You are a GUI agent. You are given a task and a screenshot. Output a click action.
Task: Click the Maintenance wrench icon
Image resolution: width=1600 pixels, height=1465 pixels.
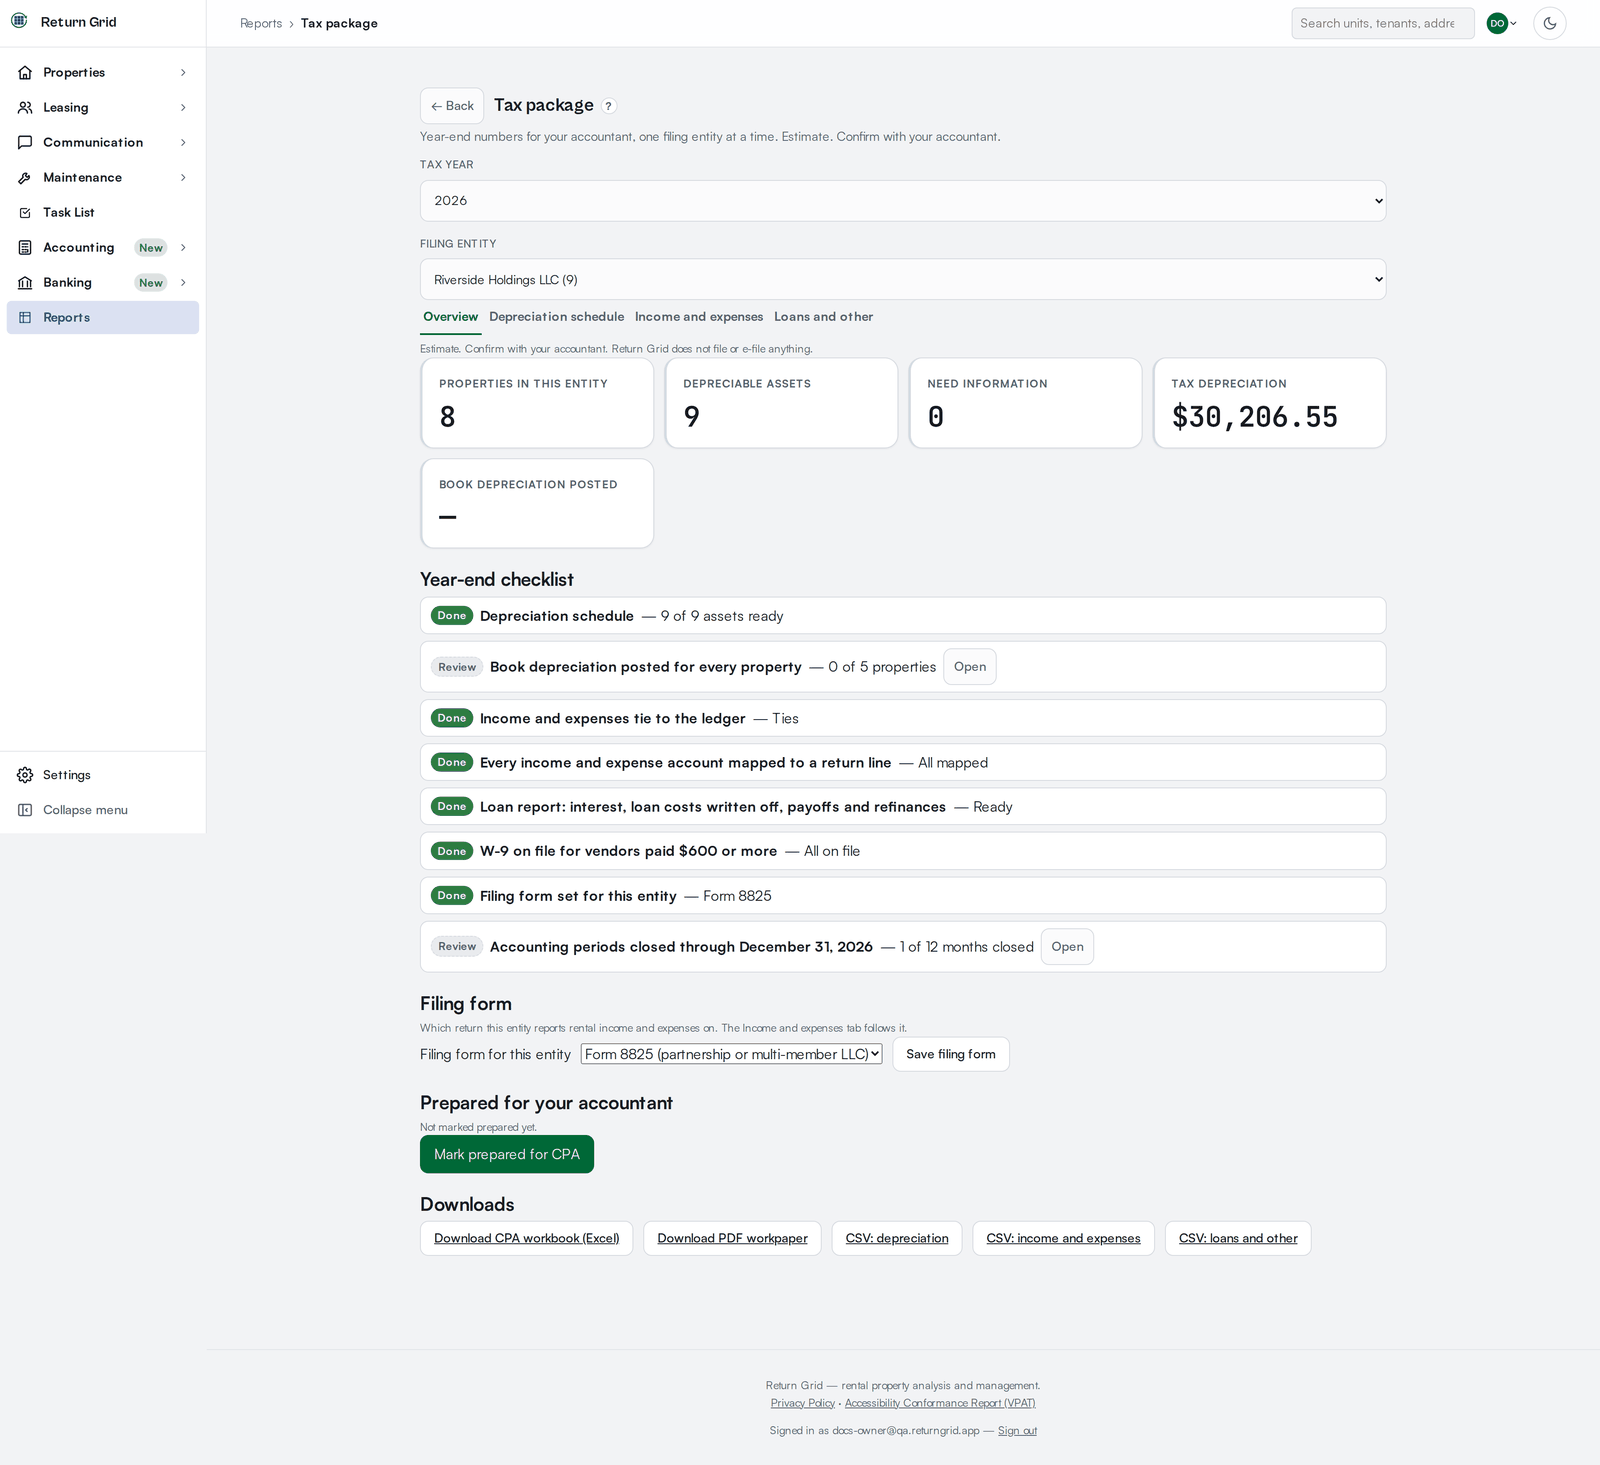tap(25, 178)
